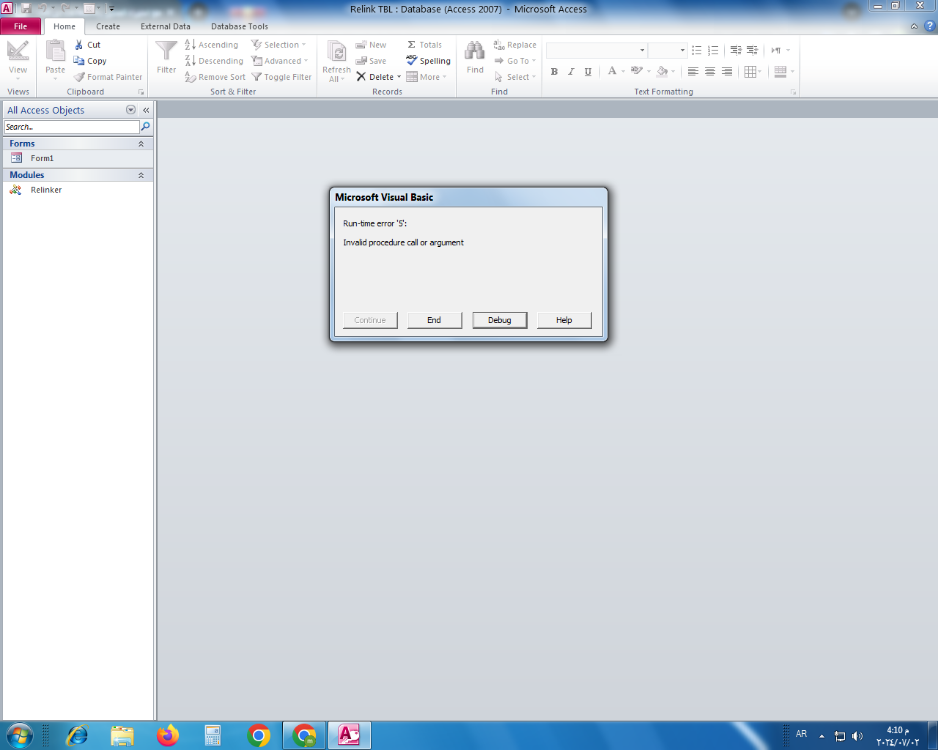
Task: Sort Ascending with the A-Z icon
Action: click(x=190, y=45)
